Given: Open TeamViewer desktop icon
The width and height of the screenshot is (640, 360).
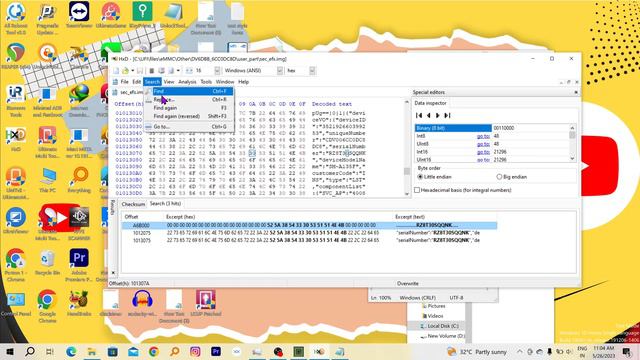Looking at the screenshot, I should pyautogui.click(x=79, y=16).
